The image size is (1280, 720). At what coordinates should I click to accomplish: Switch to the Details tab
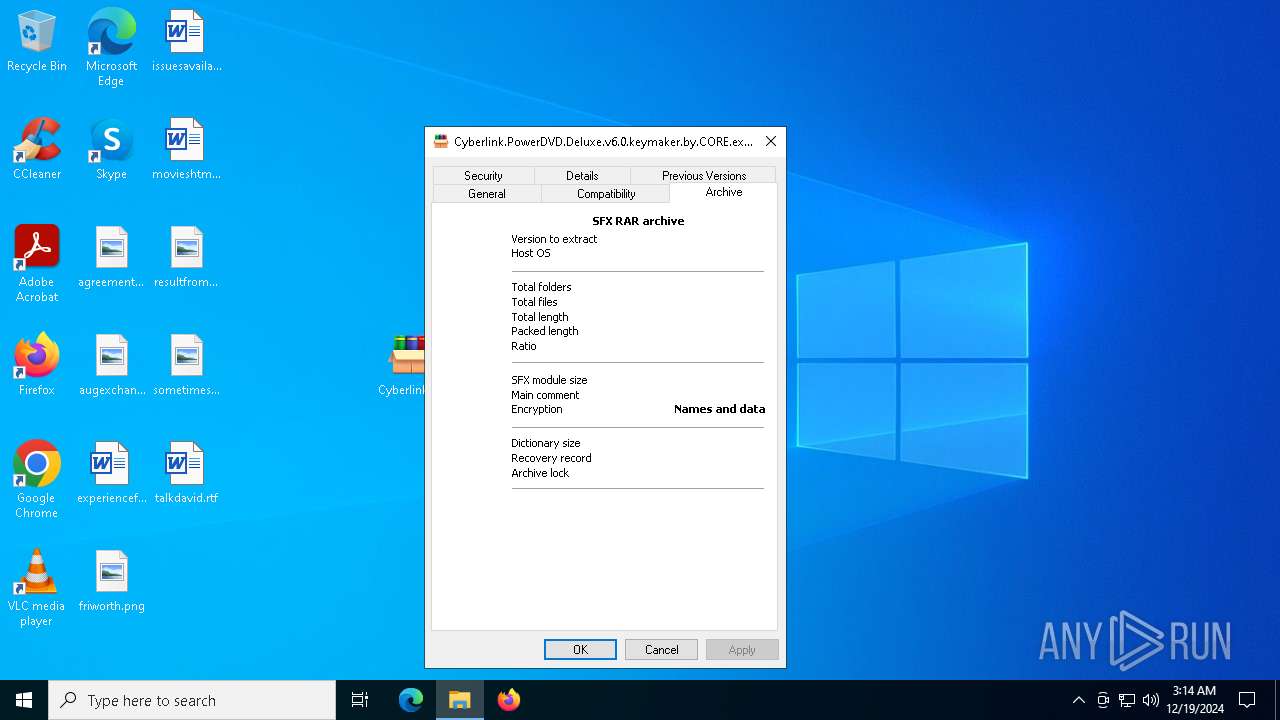(x=582, y=175)
